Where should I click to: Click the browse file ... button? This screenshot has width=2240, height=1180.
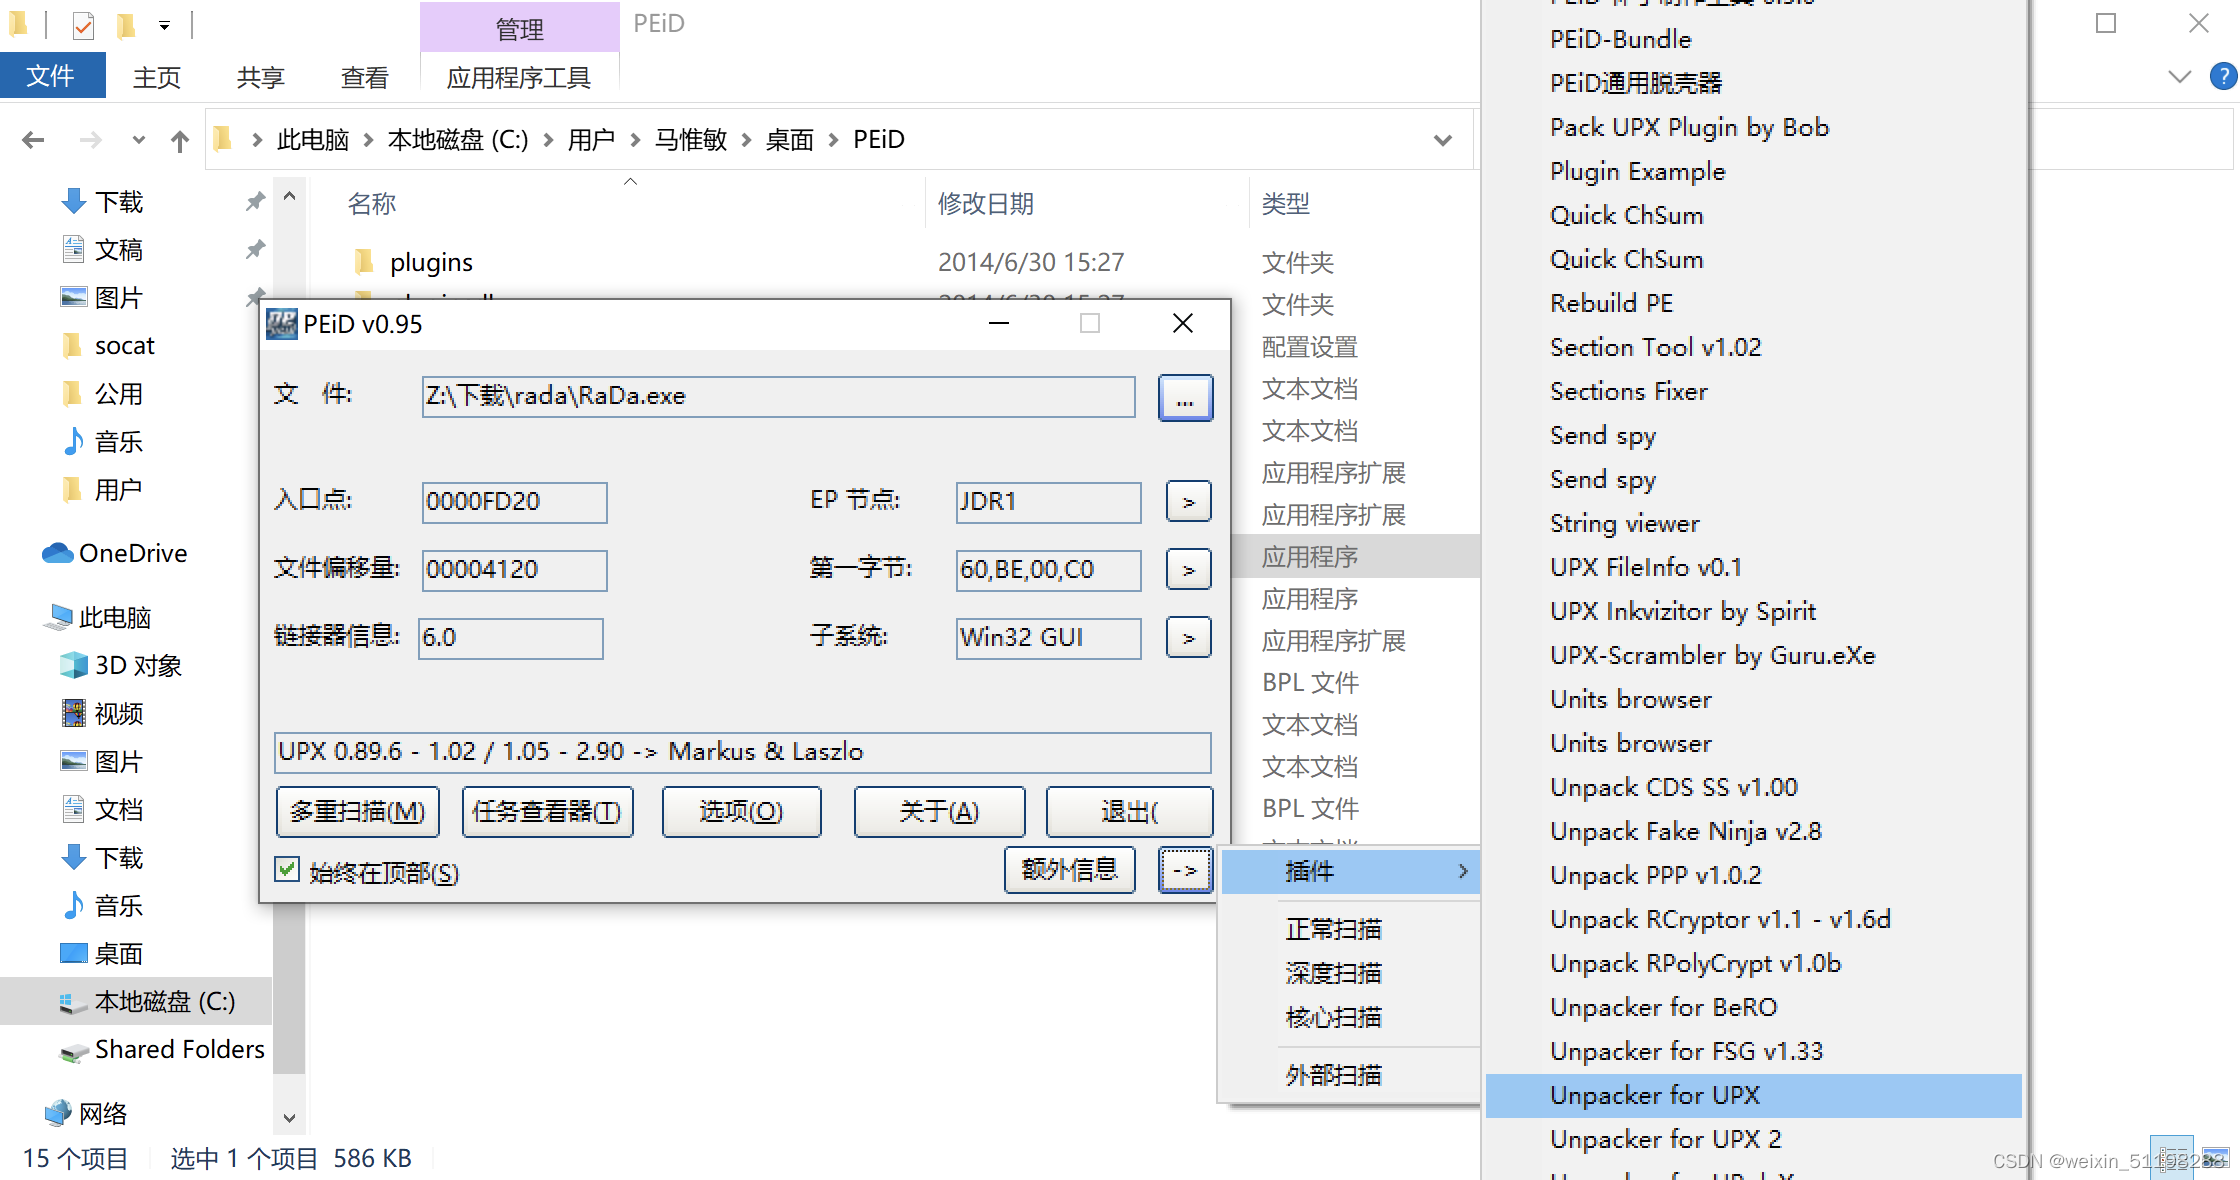(x=1185, y=398)
